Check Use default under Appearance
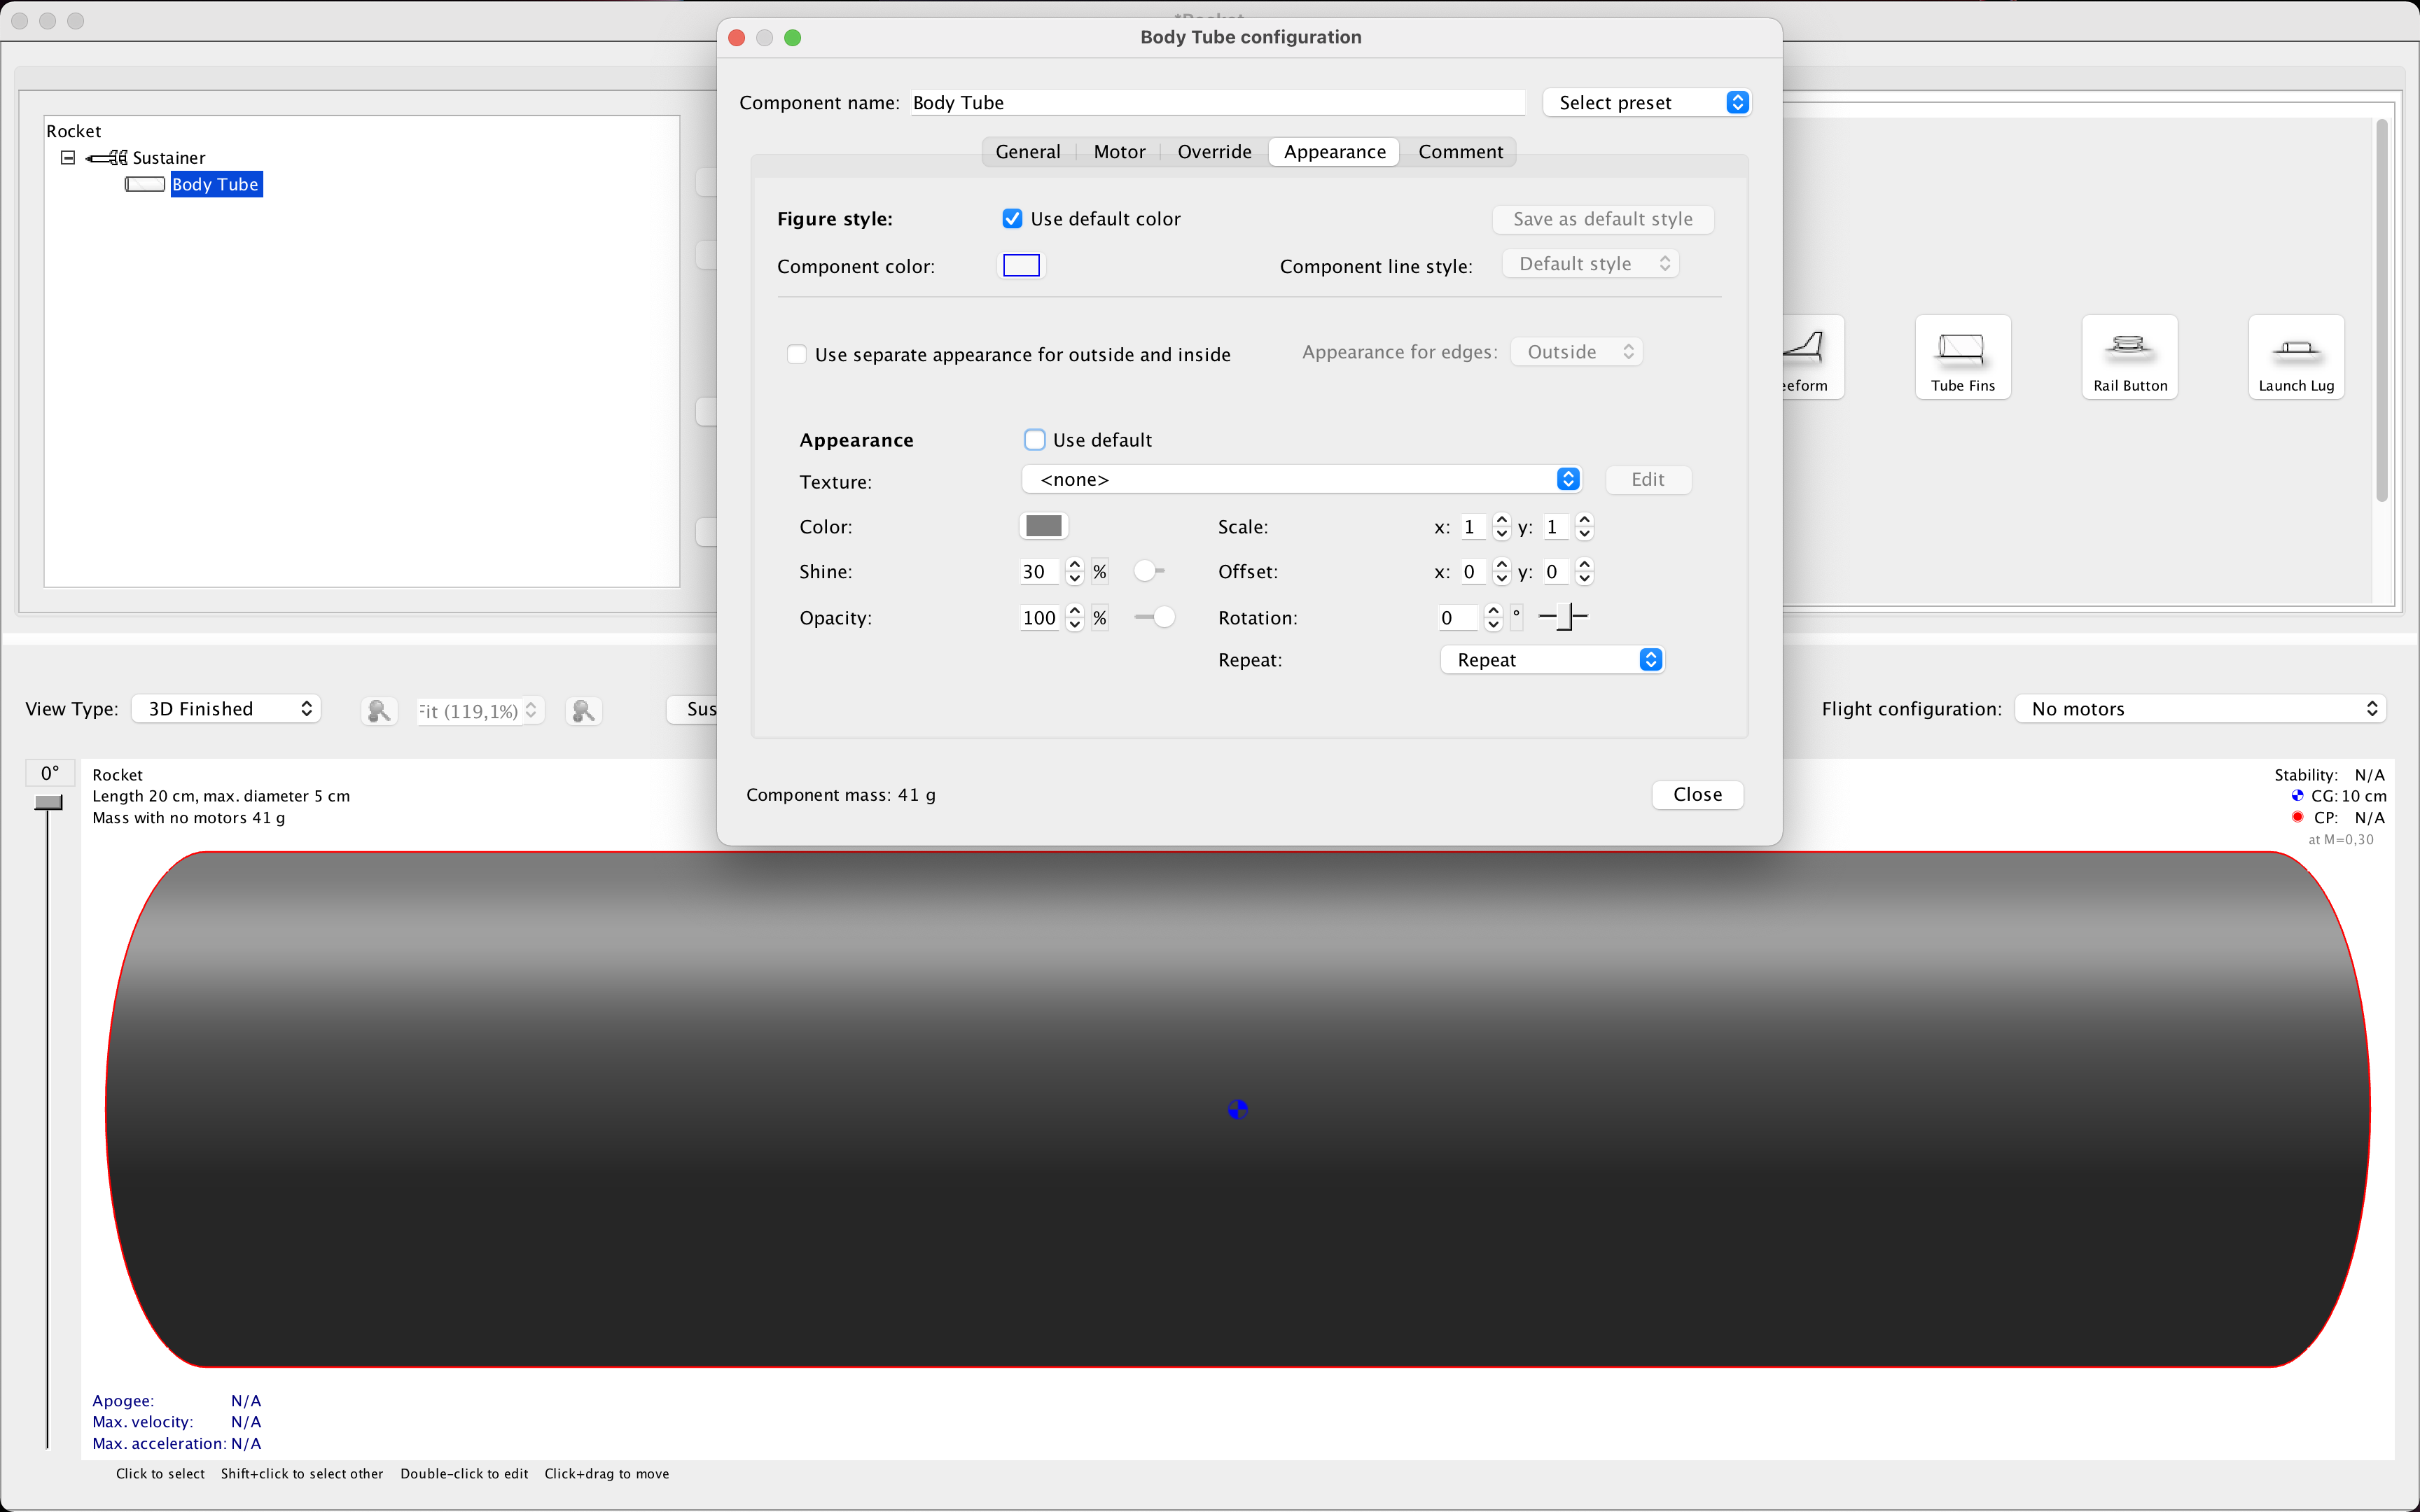Screen dimensions: 2420x1512 [1035, 439]
